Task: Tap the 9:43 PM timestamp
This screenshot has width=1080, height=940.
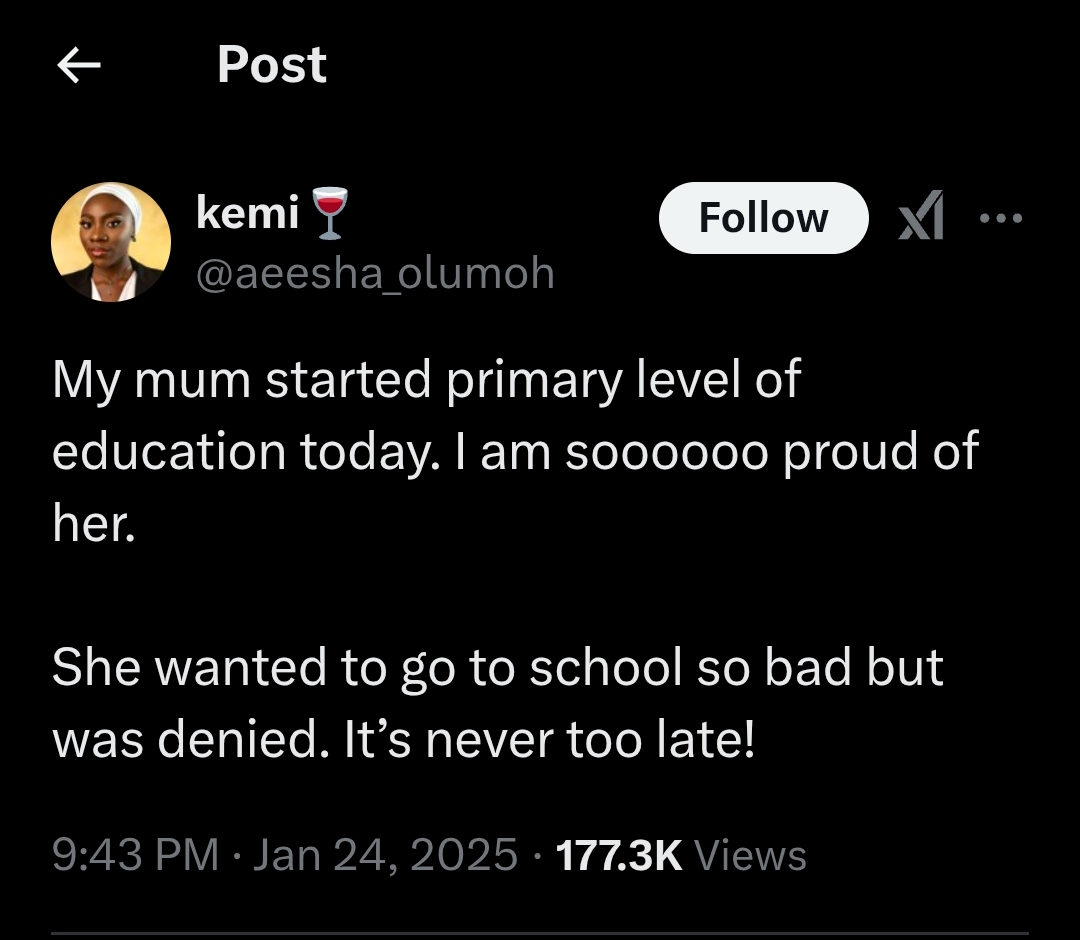Action: [134, 855]
